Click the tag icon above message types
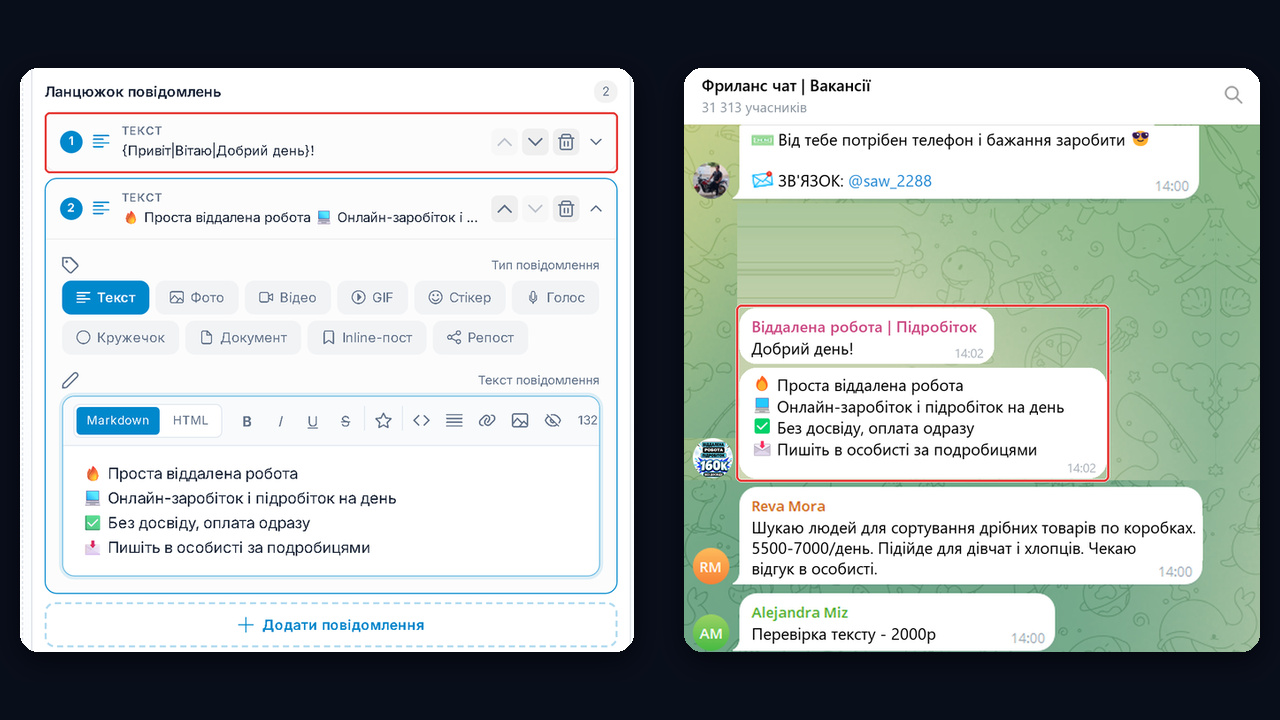Image resolution: width=1280 pixels, height=720 pixels. click(70, 265)
